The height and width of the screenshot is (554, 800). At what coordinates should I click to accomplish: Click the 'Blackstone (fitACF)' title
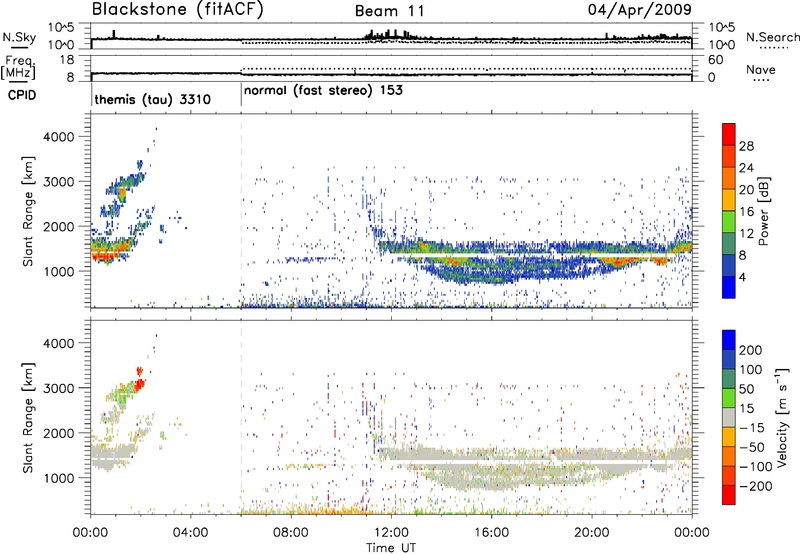click(177, 10)
